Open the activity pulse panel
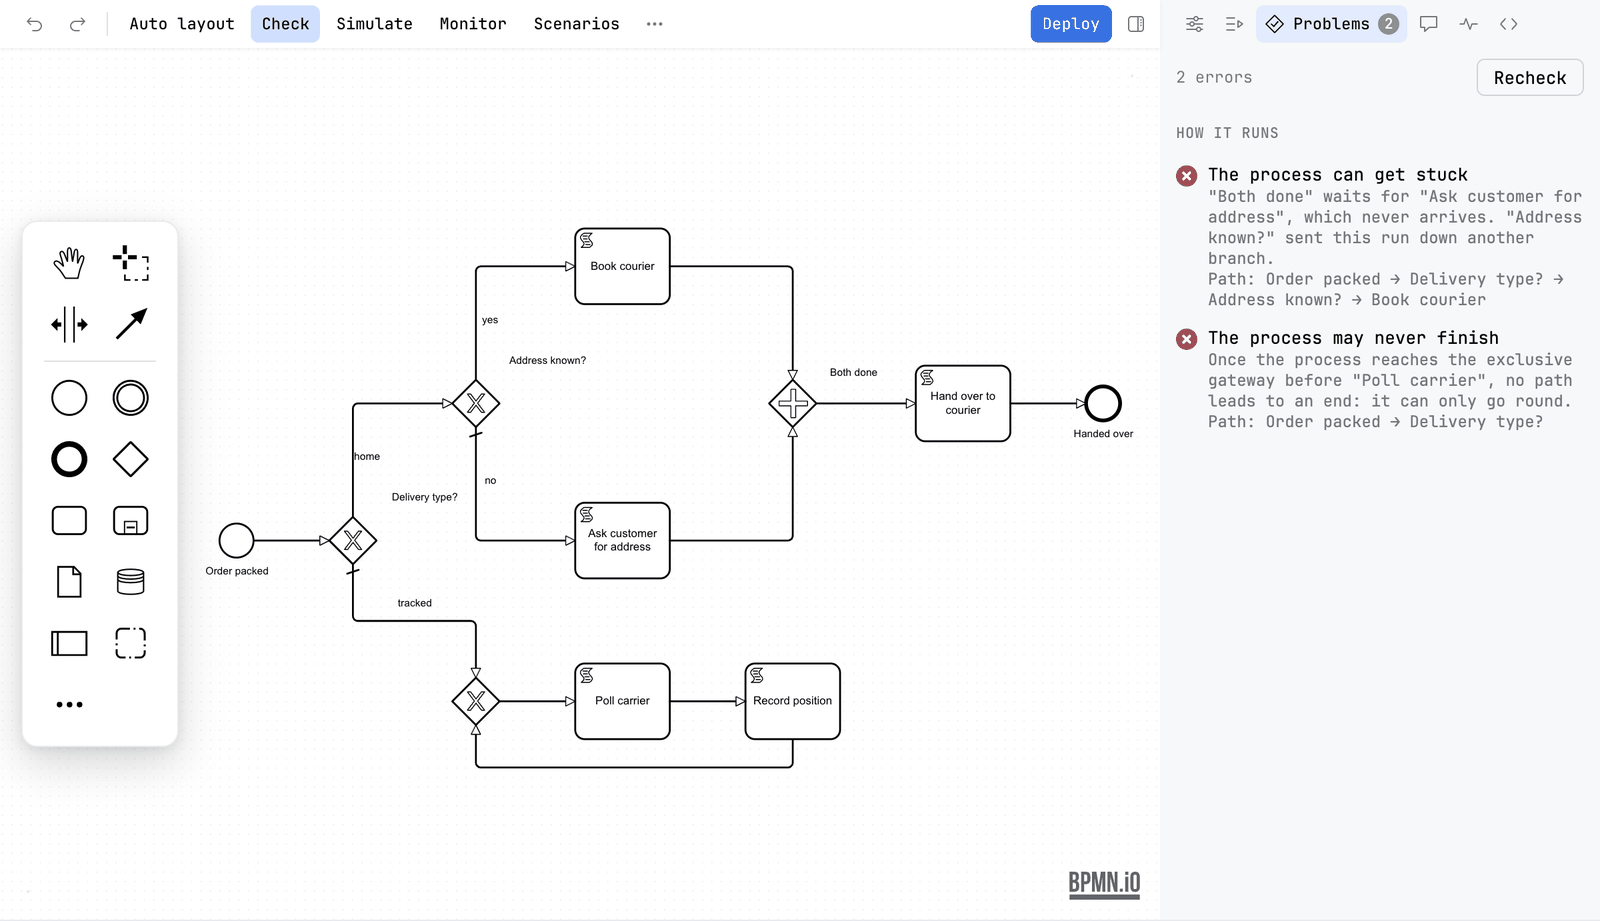1600x921 pixels. (1468, 24)
